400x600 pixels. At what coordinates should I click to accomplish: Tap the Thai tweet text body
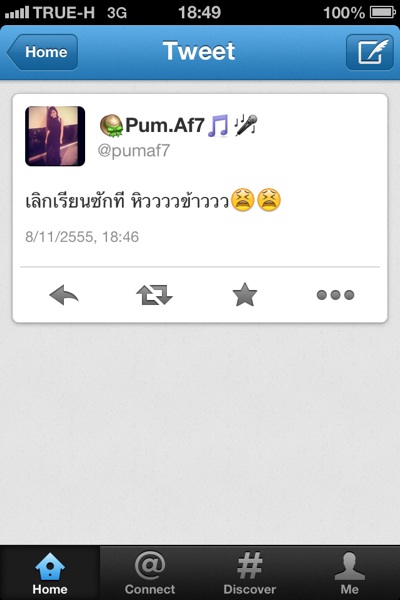click(153, 200)
